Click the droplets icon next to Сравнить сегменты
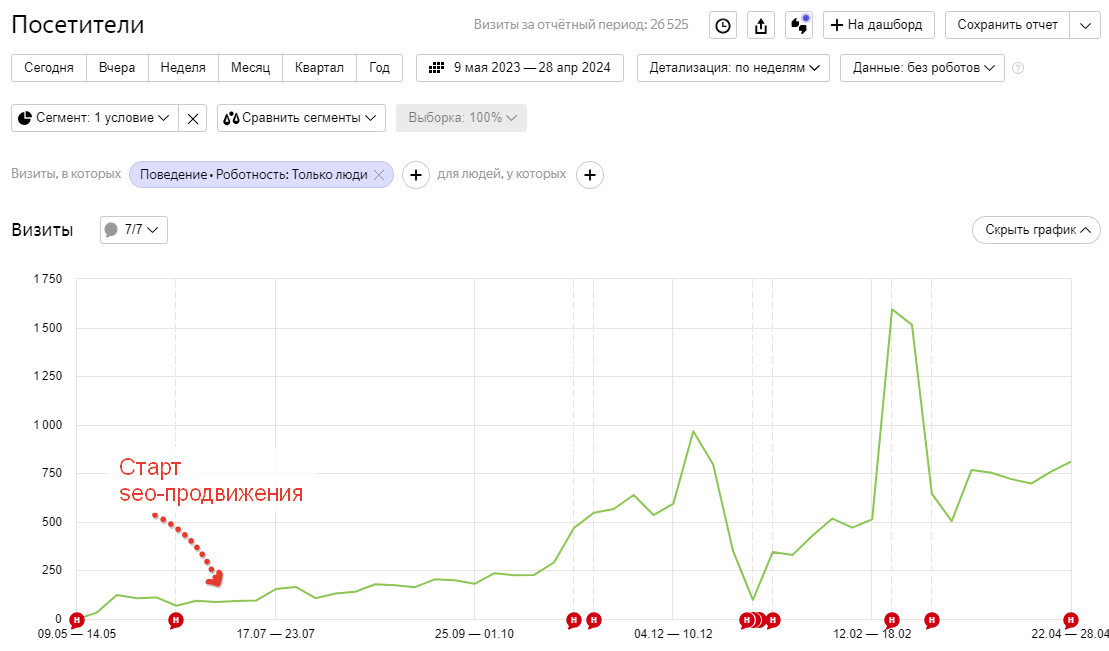 click(x=230, y=117)
